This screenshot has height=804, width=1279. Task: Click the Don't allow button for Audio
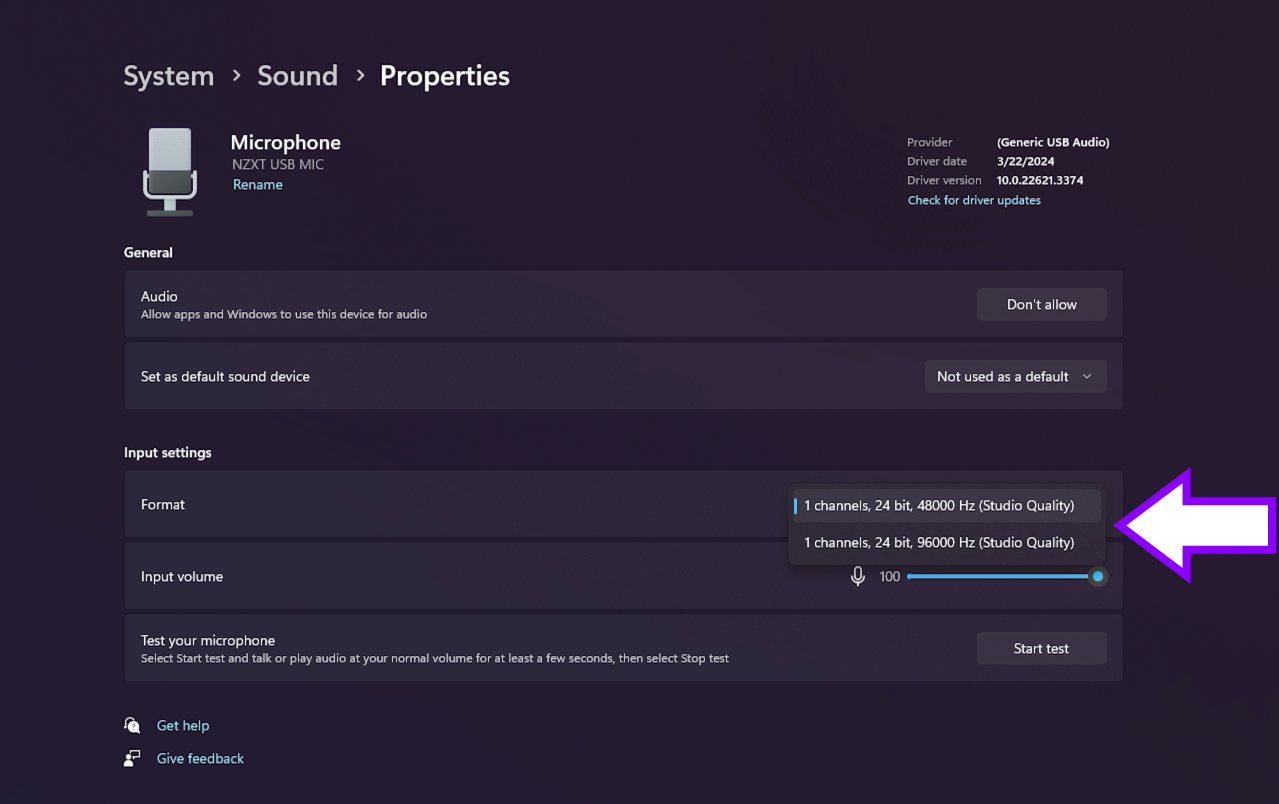click(x=1041, y=304)
